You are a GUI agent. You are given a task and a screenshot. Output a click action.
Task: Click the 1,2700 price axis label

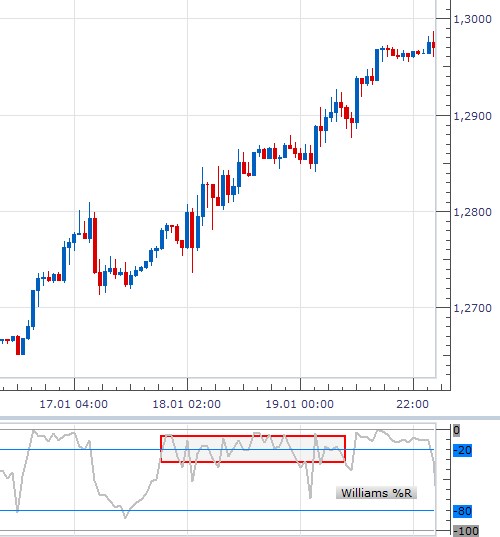click(473, 308)
